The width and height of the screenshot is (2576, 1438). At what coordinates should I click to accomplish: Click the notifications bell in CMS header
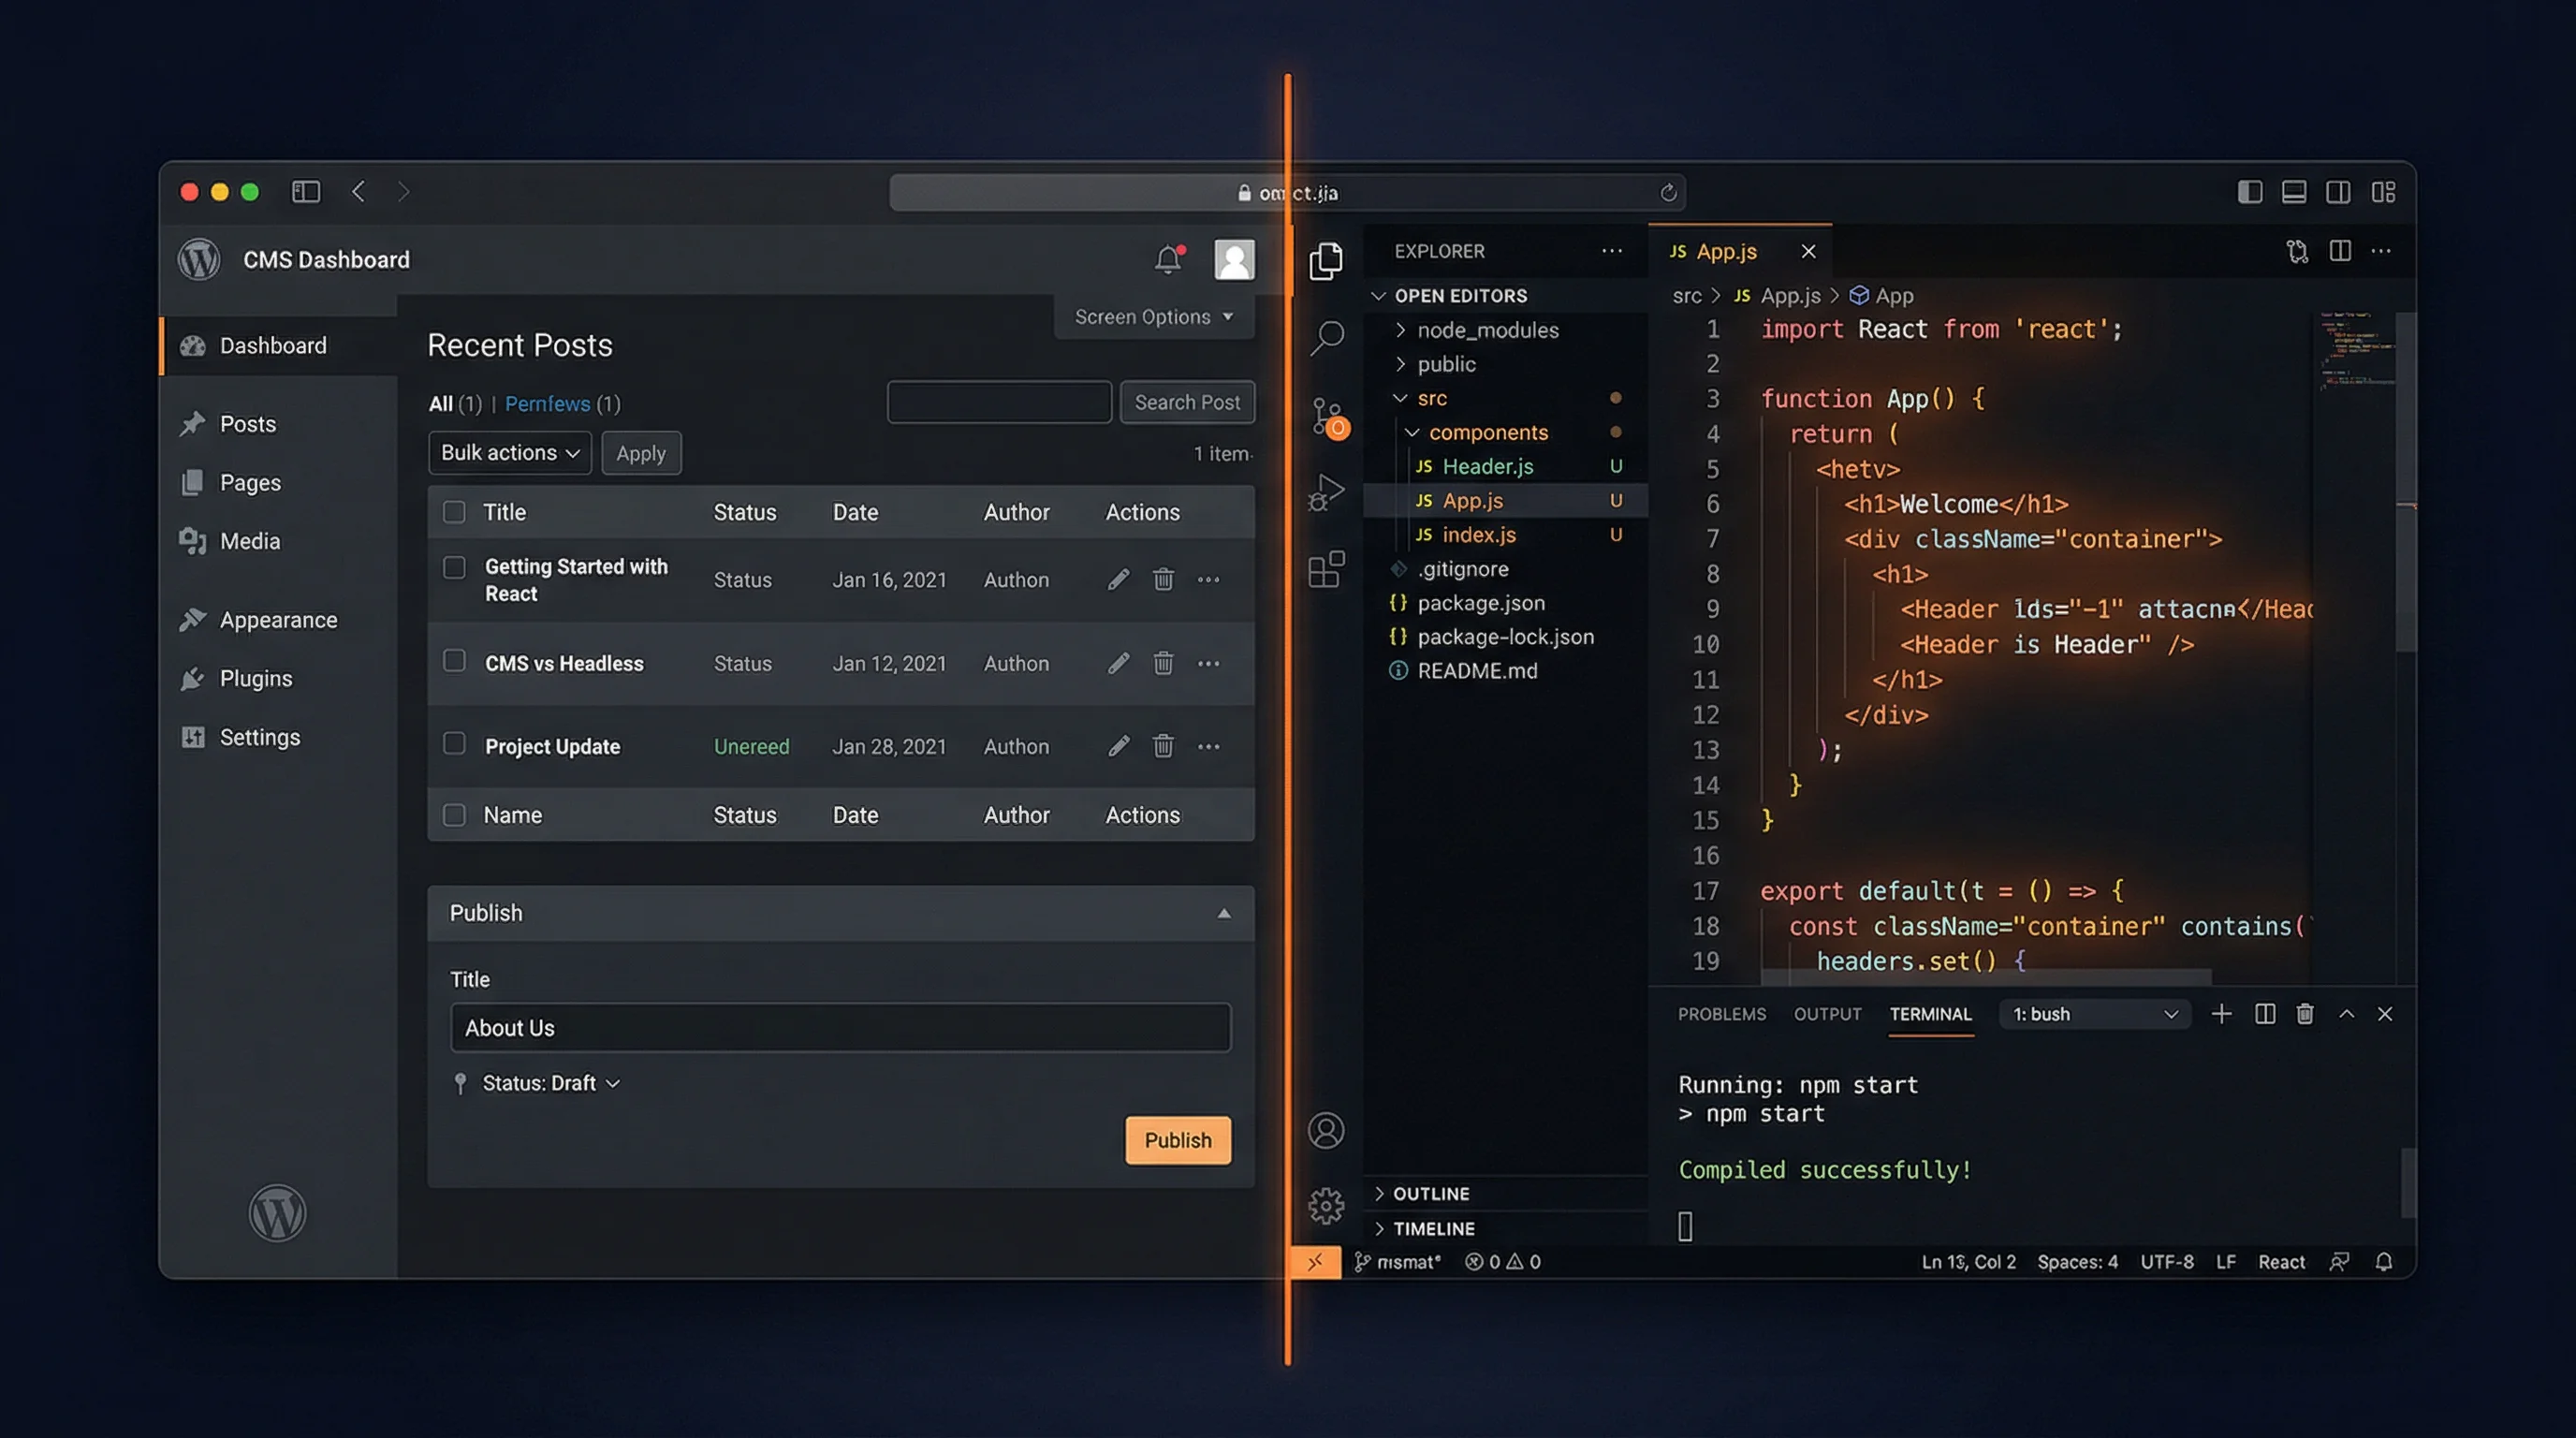coord(1167,260)
